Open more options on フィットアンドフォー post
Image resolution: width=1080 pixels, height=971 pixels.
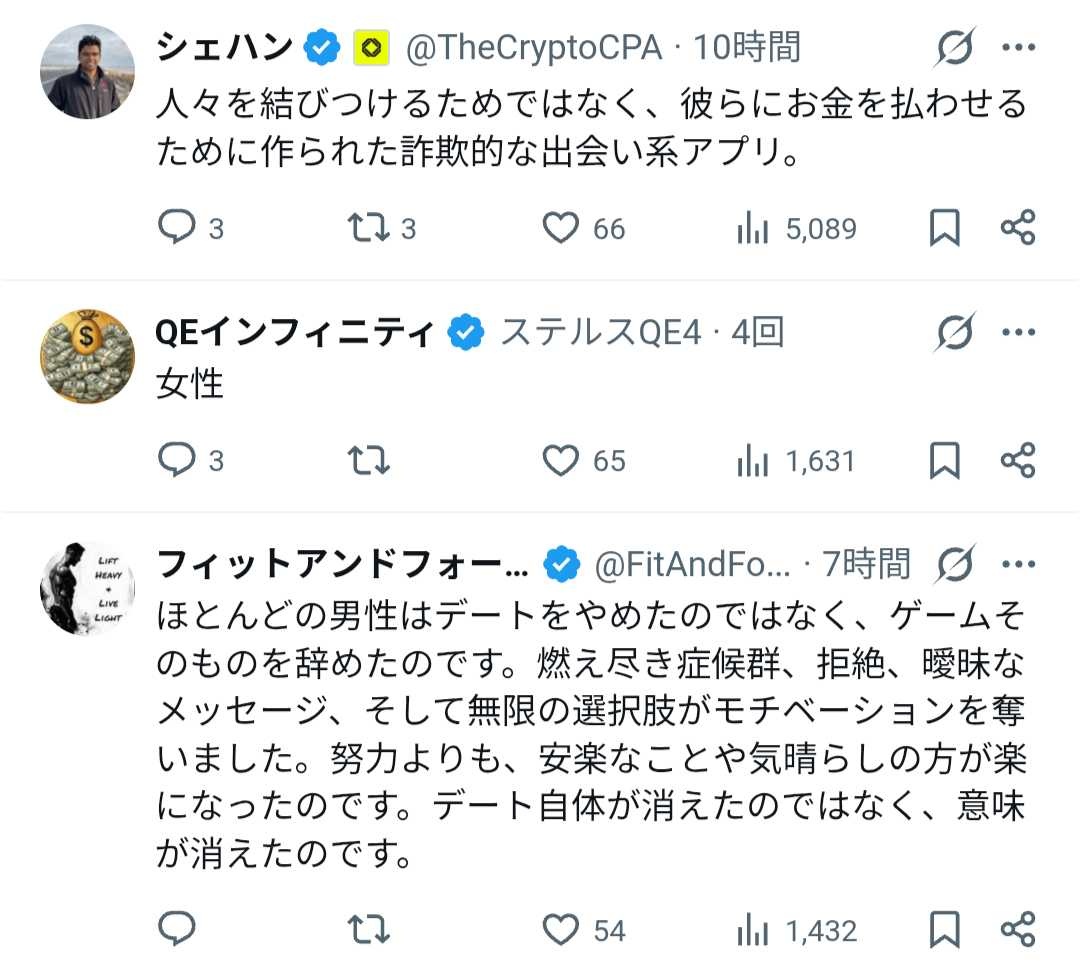point(1018,565)
